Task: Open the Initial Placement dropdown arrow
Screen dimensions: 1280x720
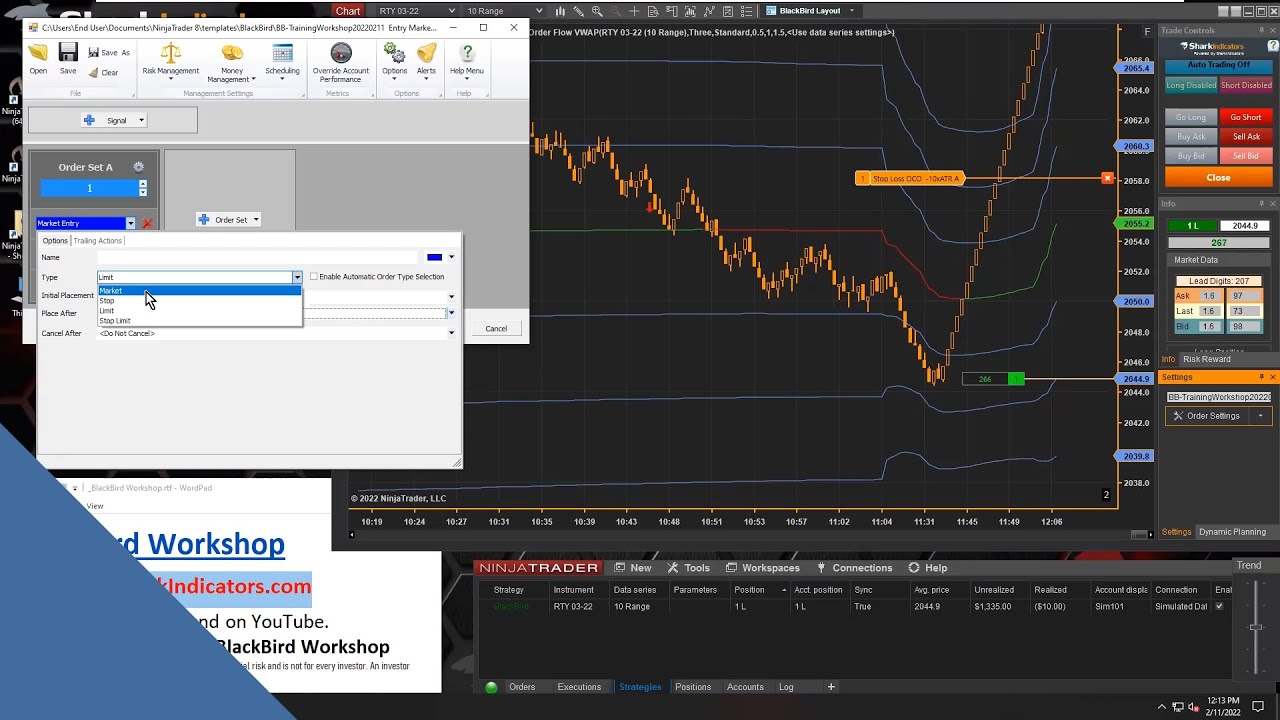Action: [x=451, y=296]
